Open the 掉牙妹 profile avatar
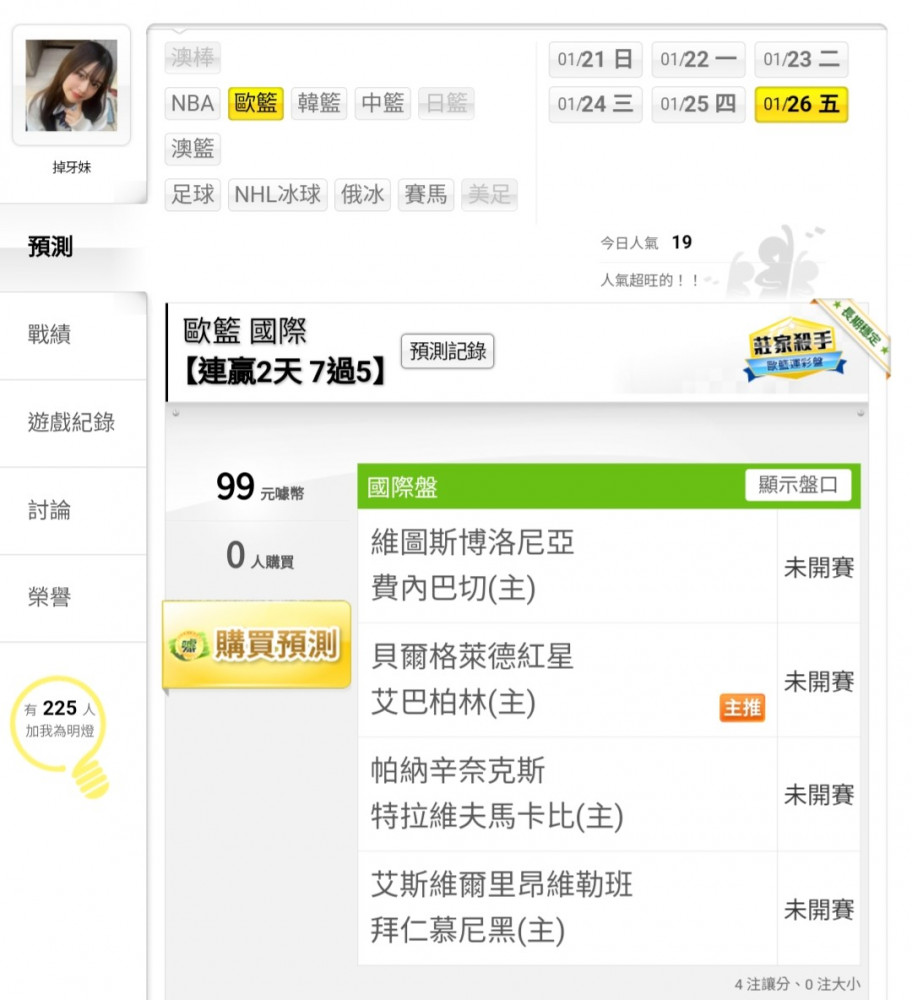Image resolution: width=912 pixels, height=1000 pixels. pyautogui.click(x=71, y=85)
